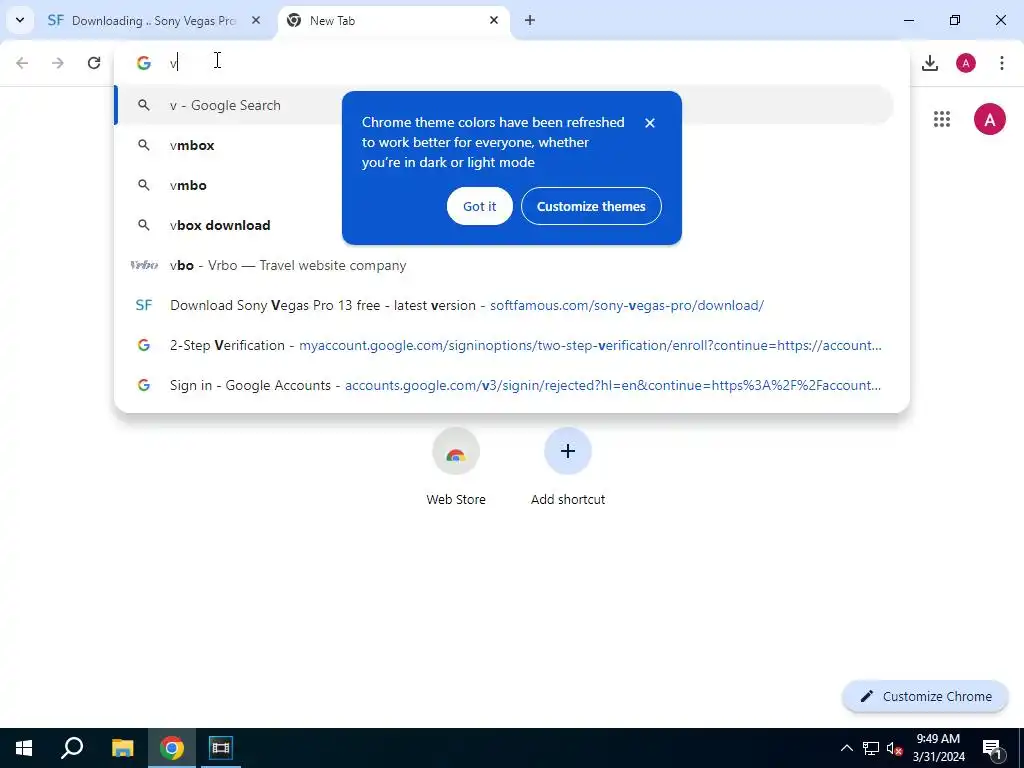Image resolution: width=1024 pixels, height=768 pixels.
Task: Open the Google apps grid icon
Action: [942, 119]
